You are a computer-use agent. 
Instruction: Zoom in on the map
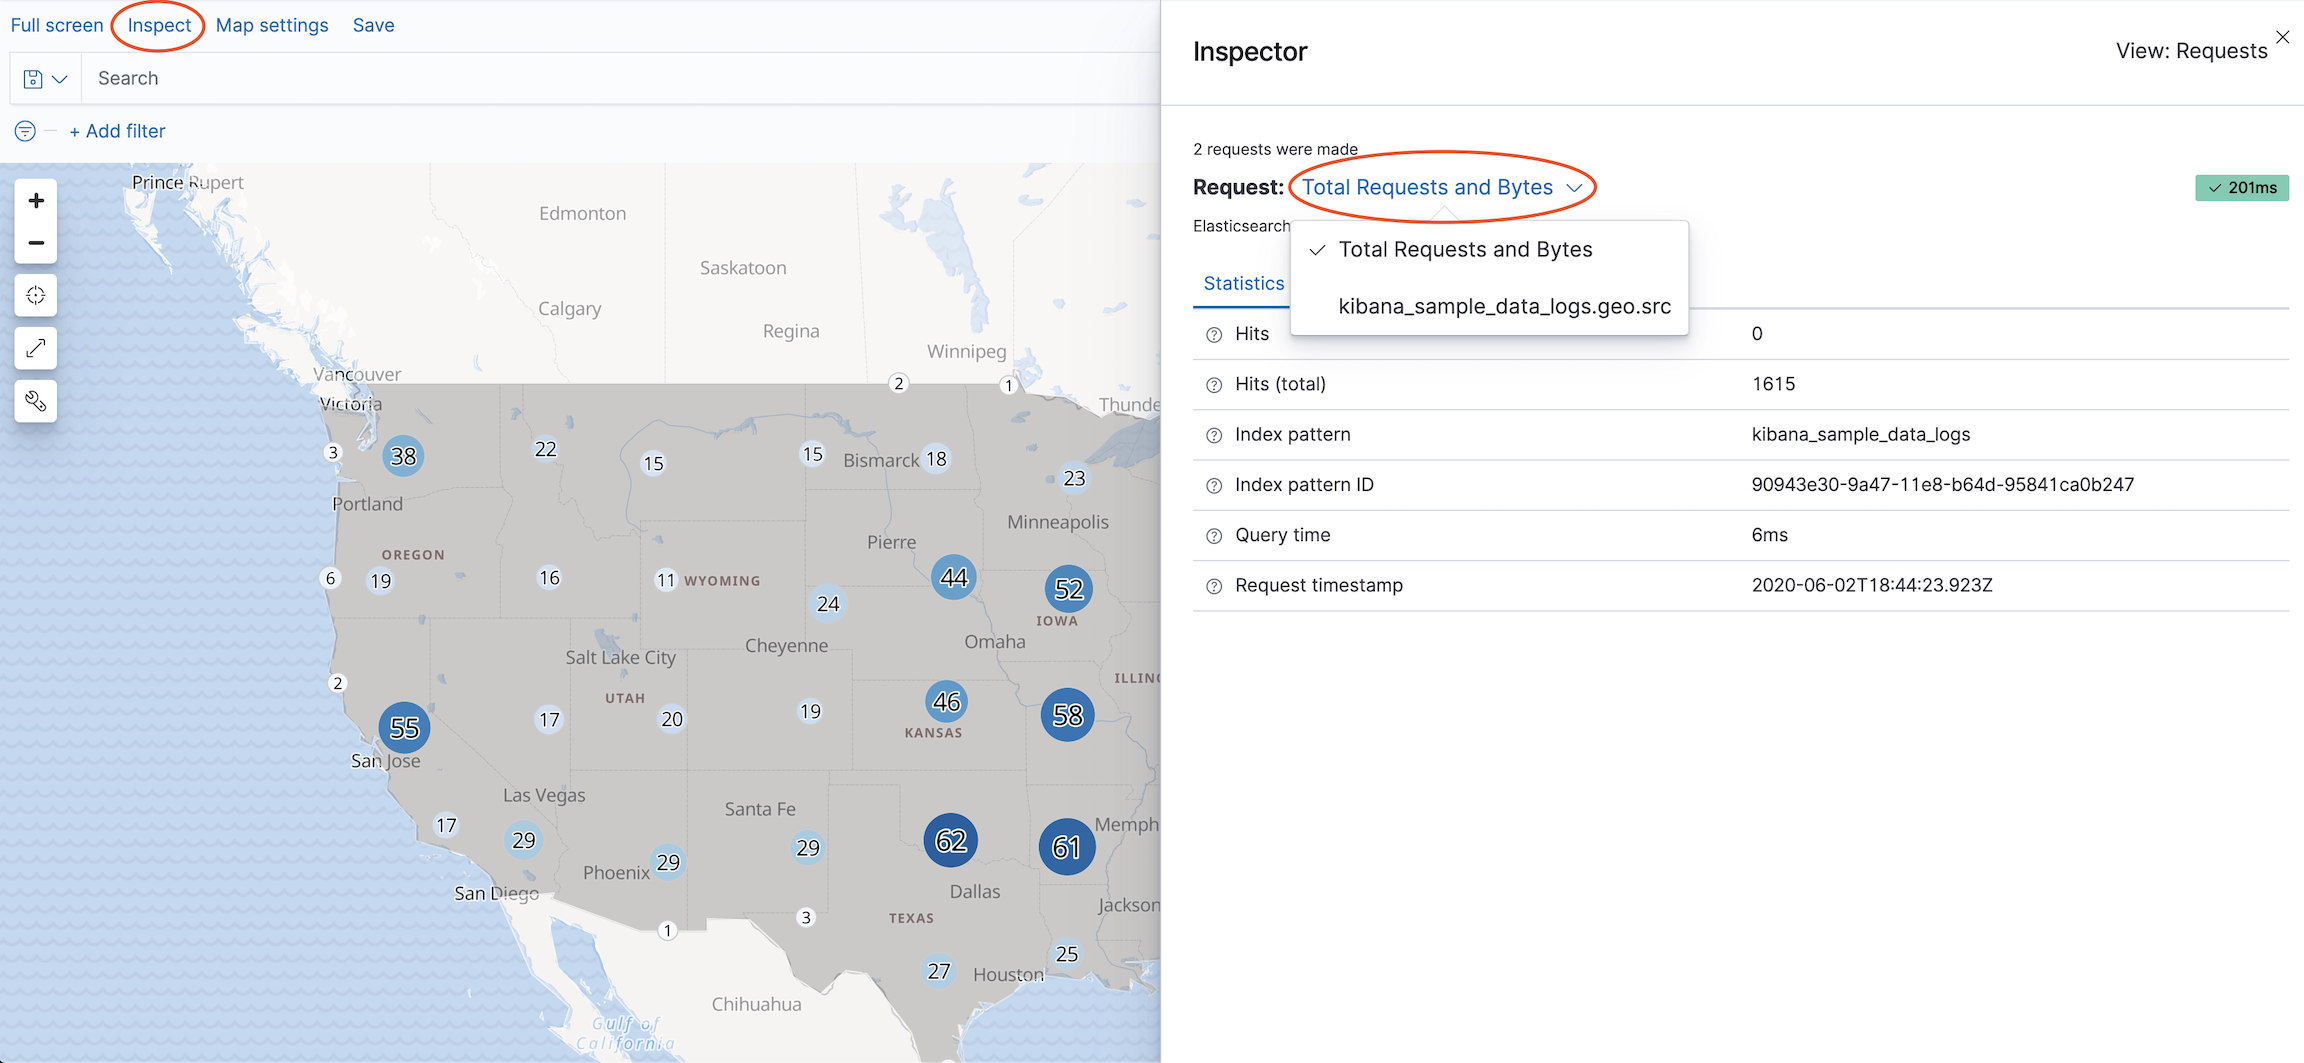pos(36,201)
